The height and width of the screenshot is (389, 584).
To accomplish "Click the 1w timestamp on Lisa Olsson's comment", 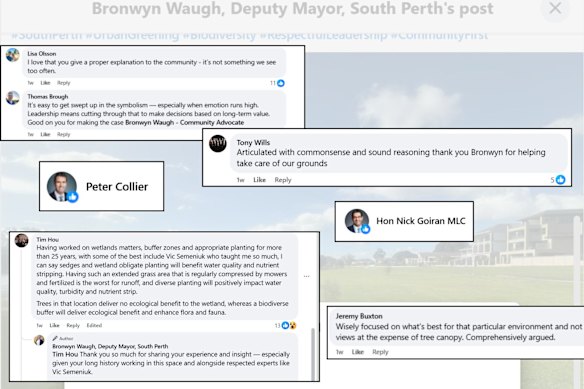I will click(31, 83).
